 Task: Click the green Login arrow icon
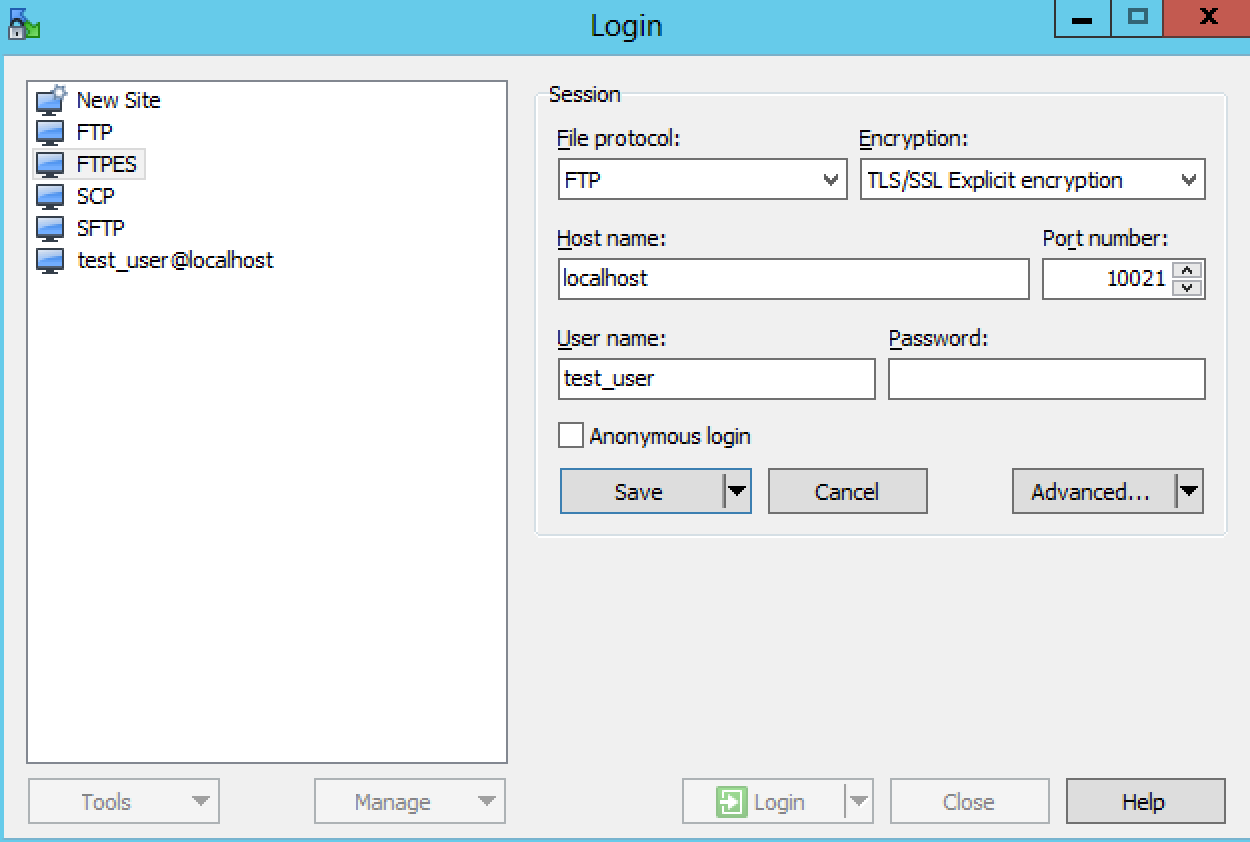pos(731,802)
